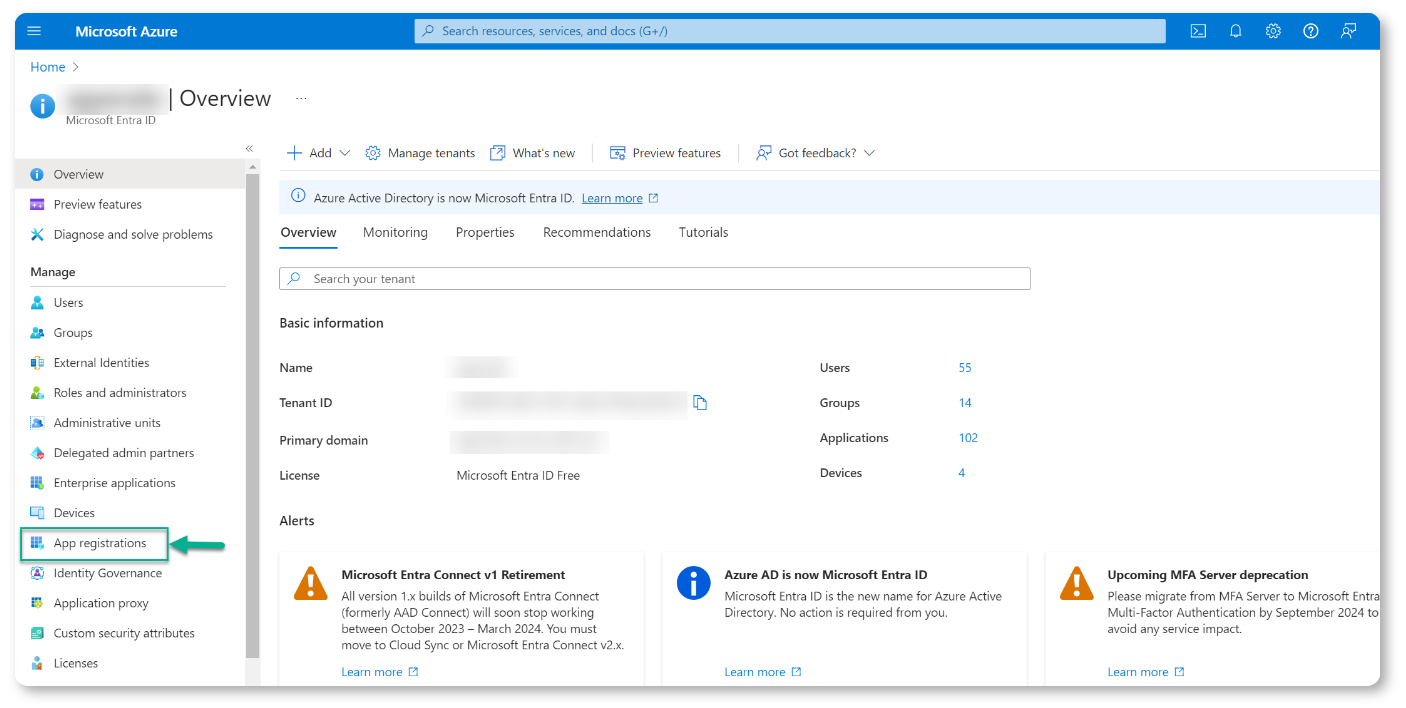Click the Search your tenant field
The width and height of the screenshot is (1406, 708).
pyautogui.click(x=655, y=279)
